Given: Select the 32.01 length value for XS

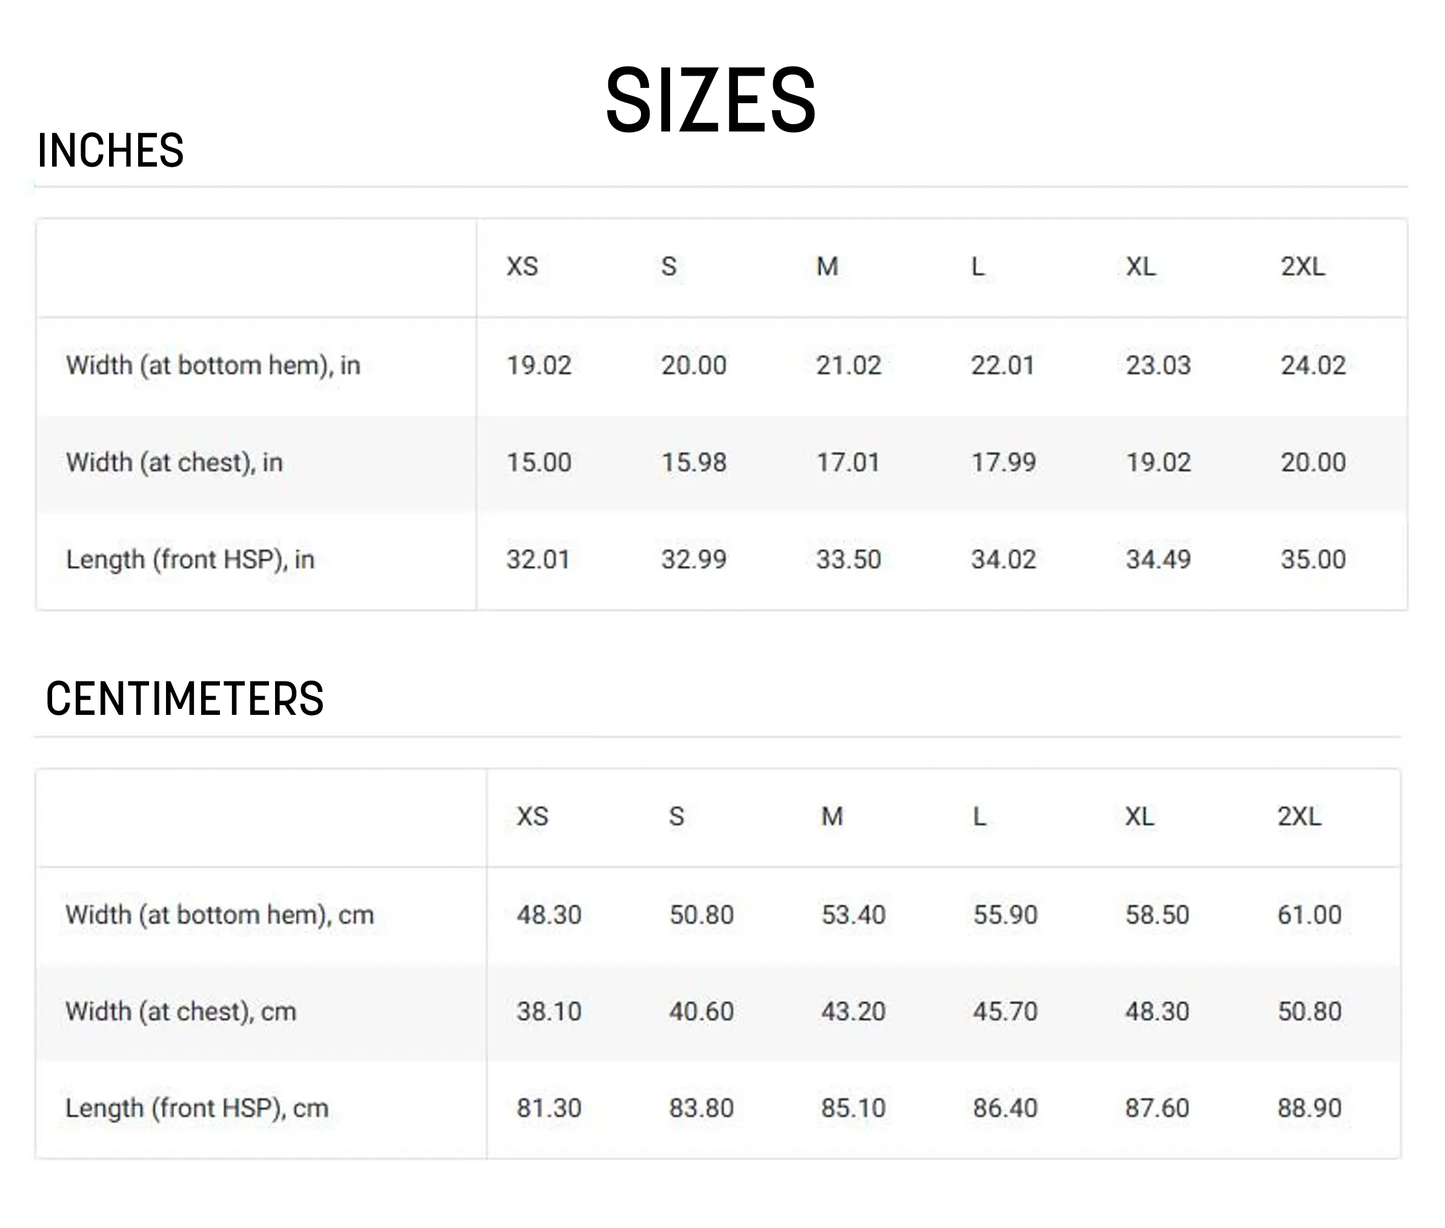Looking at the screenshot, I should 538,560.
